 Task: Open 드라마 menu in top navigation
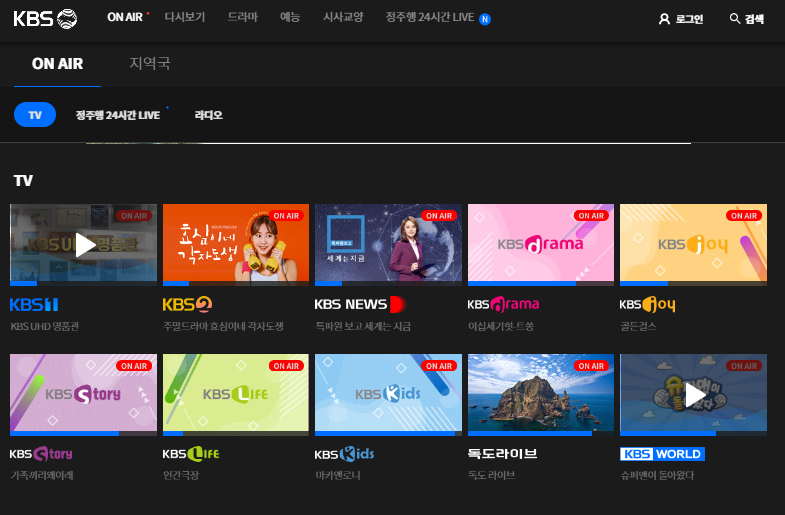243,18
